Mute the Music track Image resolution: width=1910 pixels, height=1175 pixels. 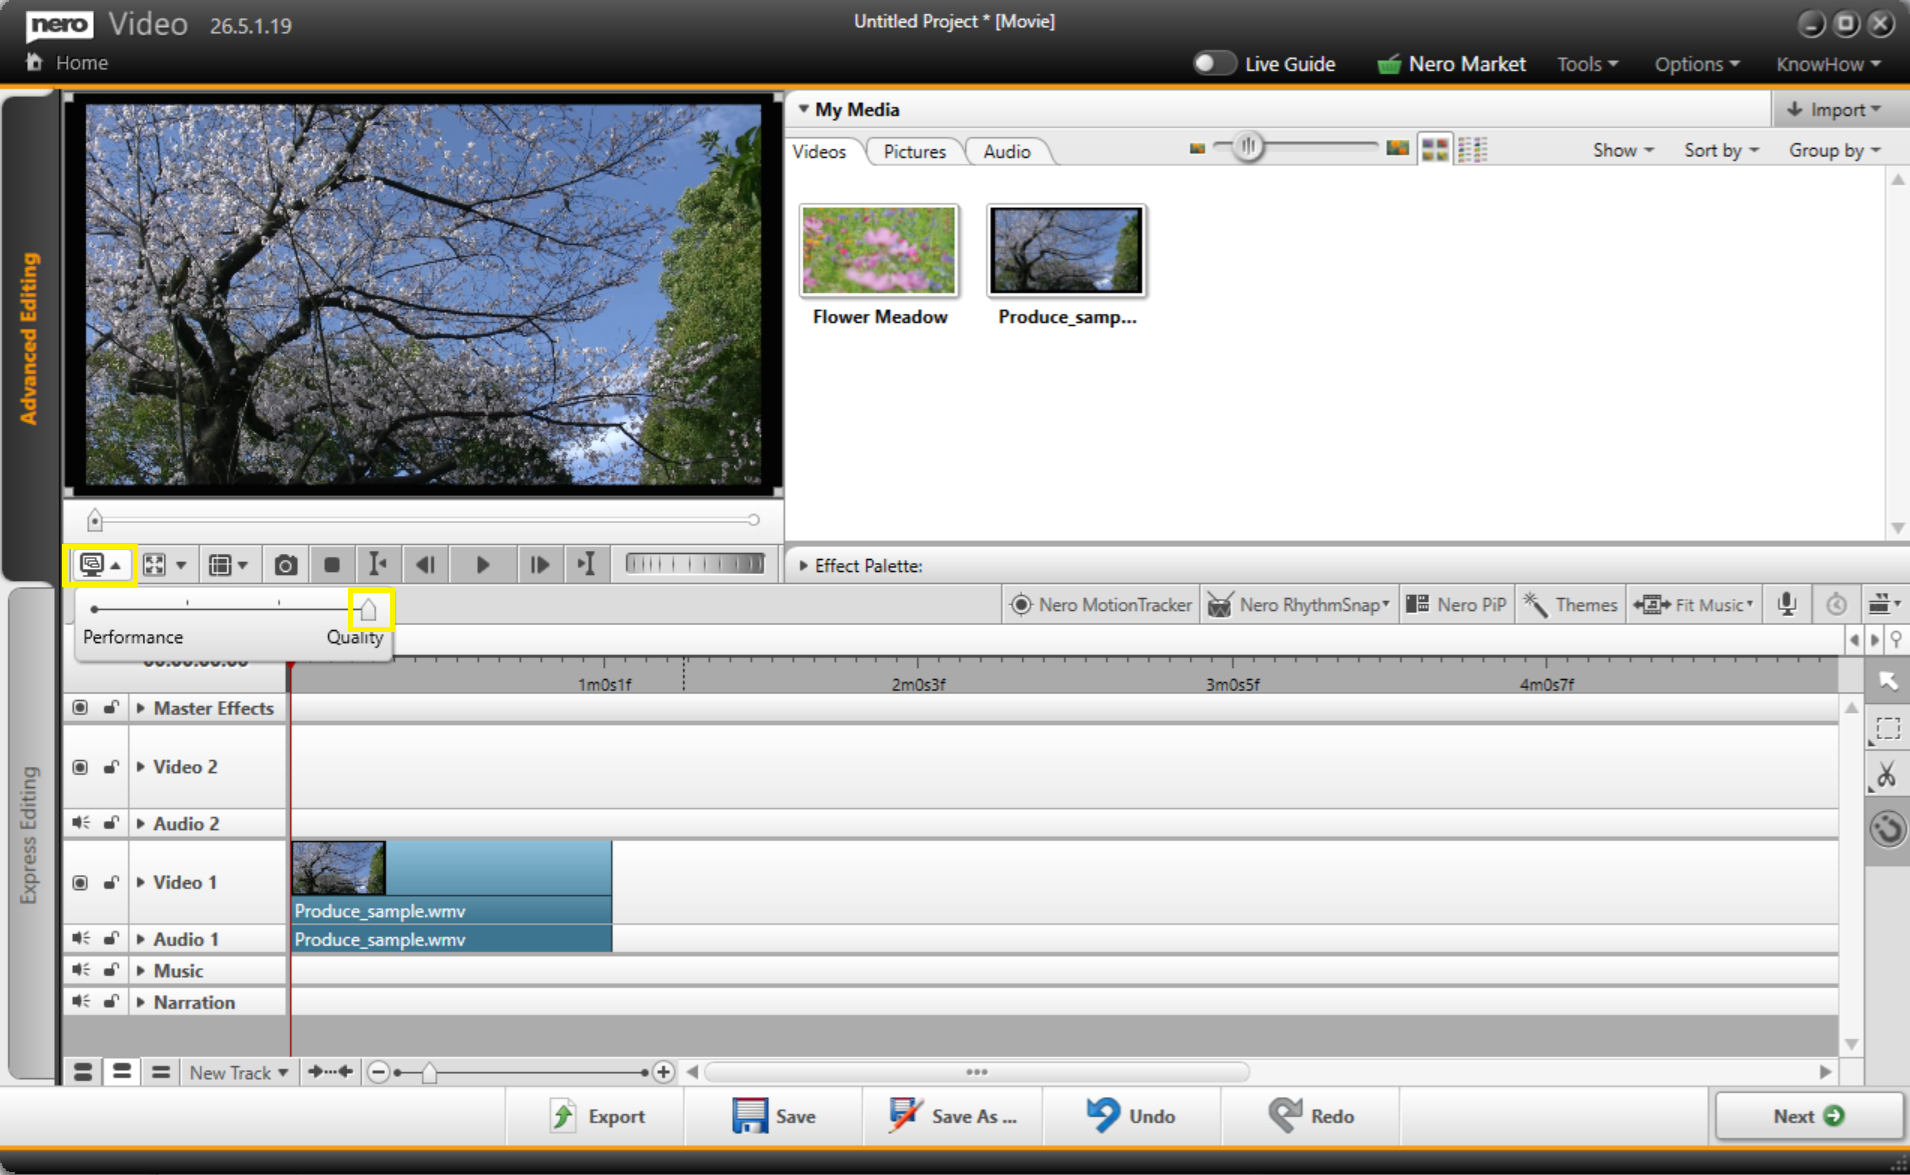[x=80, y=970]
